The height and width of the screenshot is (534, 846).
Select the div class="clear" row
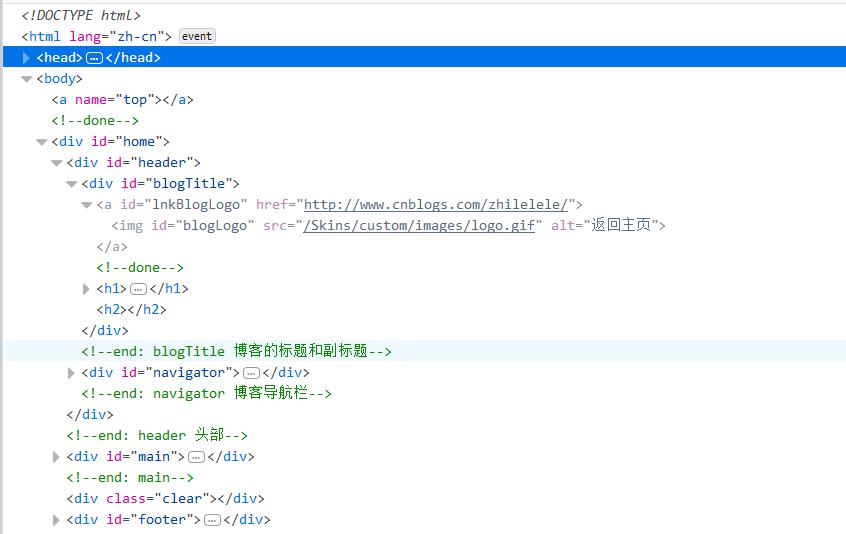tap(424, 499)
